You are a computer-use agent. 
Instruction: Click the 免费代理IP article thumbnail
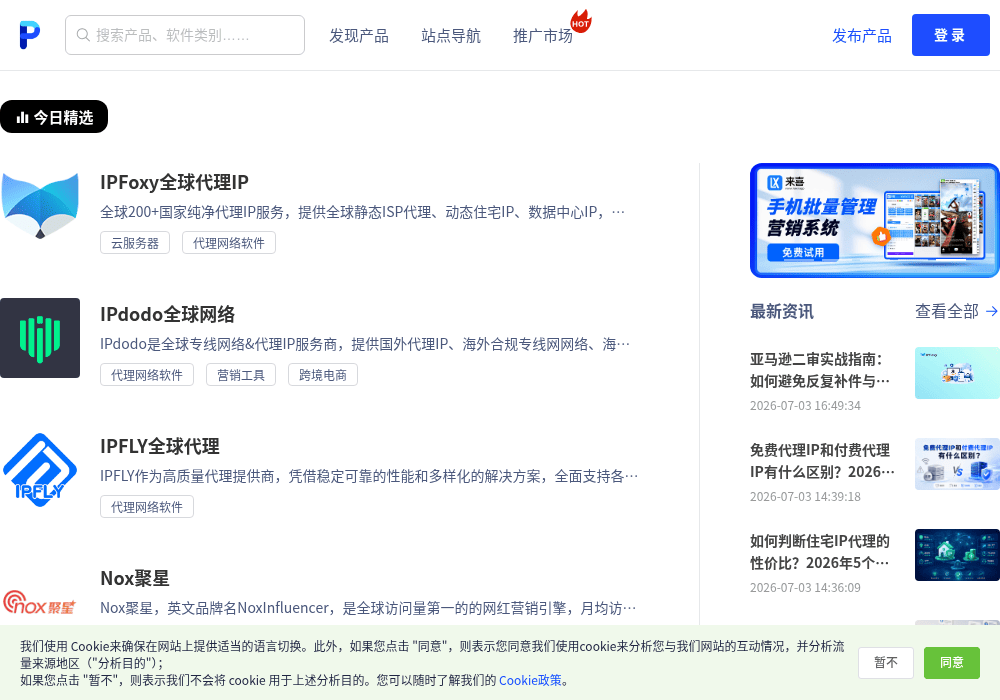(x=957, y=464)
